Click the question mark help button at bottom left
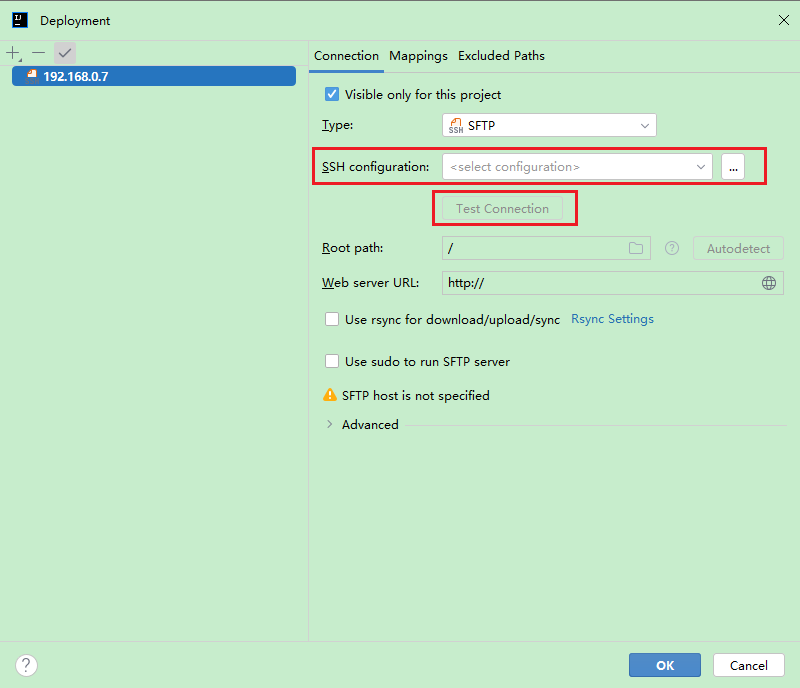Viewport: 800px width, 688px height. tap(27, 665)
